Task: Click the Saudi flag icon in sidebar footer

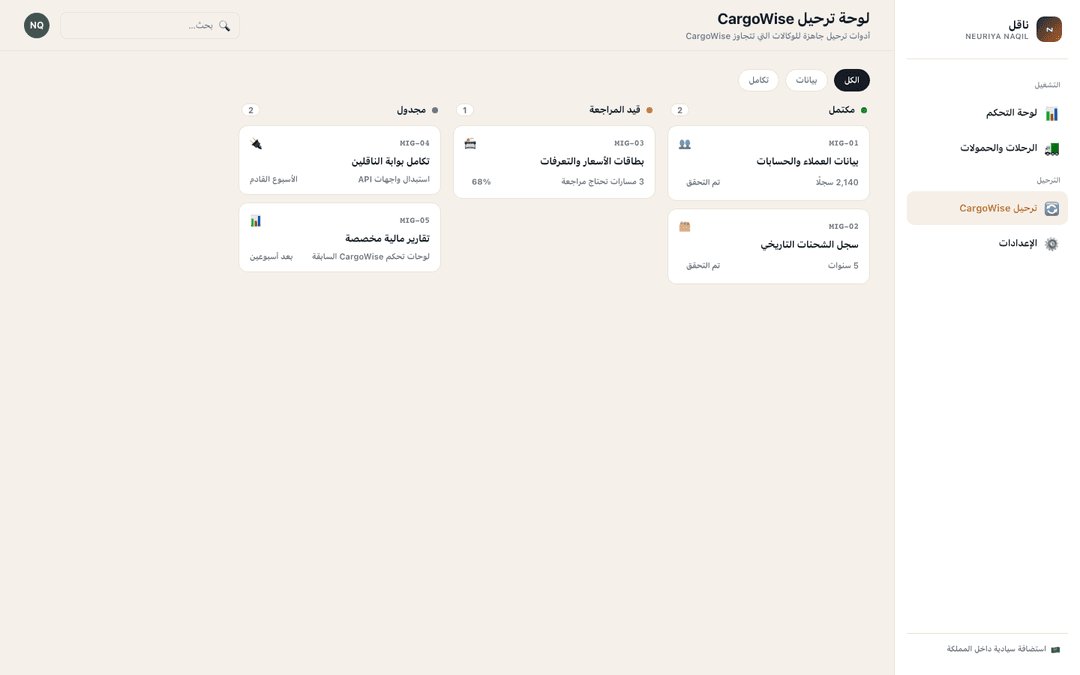Action: point(1055,650)
